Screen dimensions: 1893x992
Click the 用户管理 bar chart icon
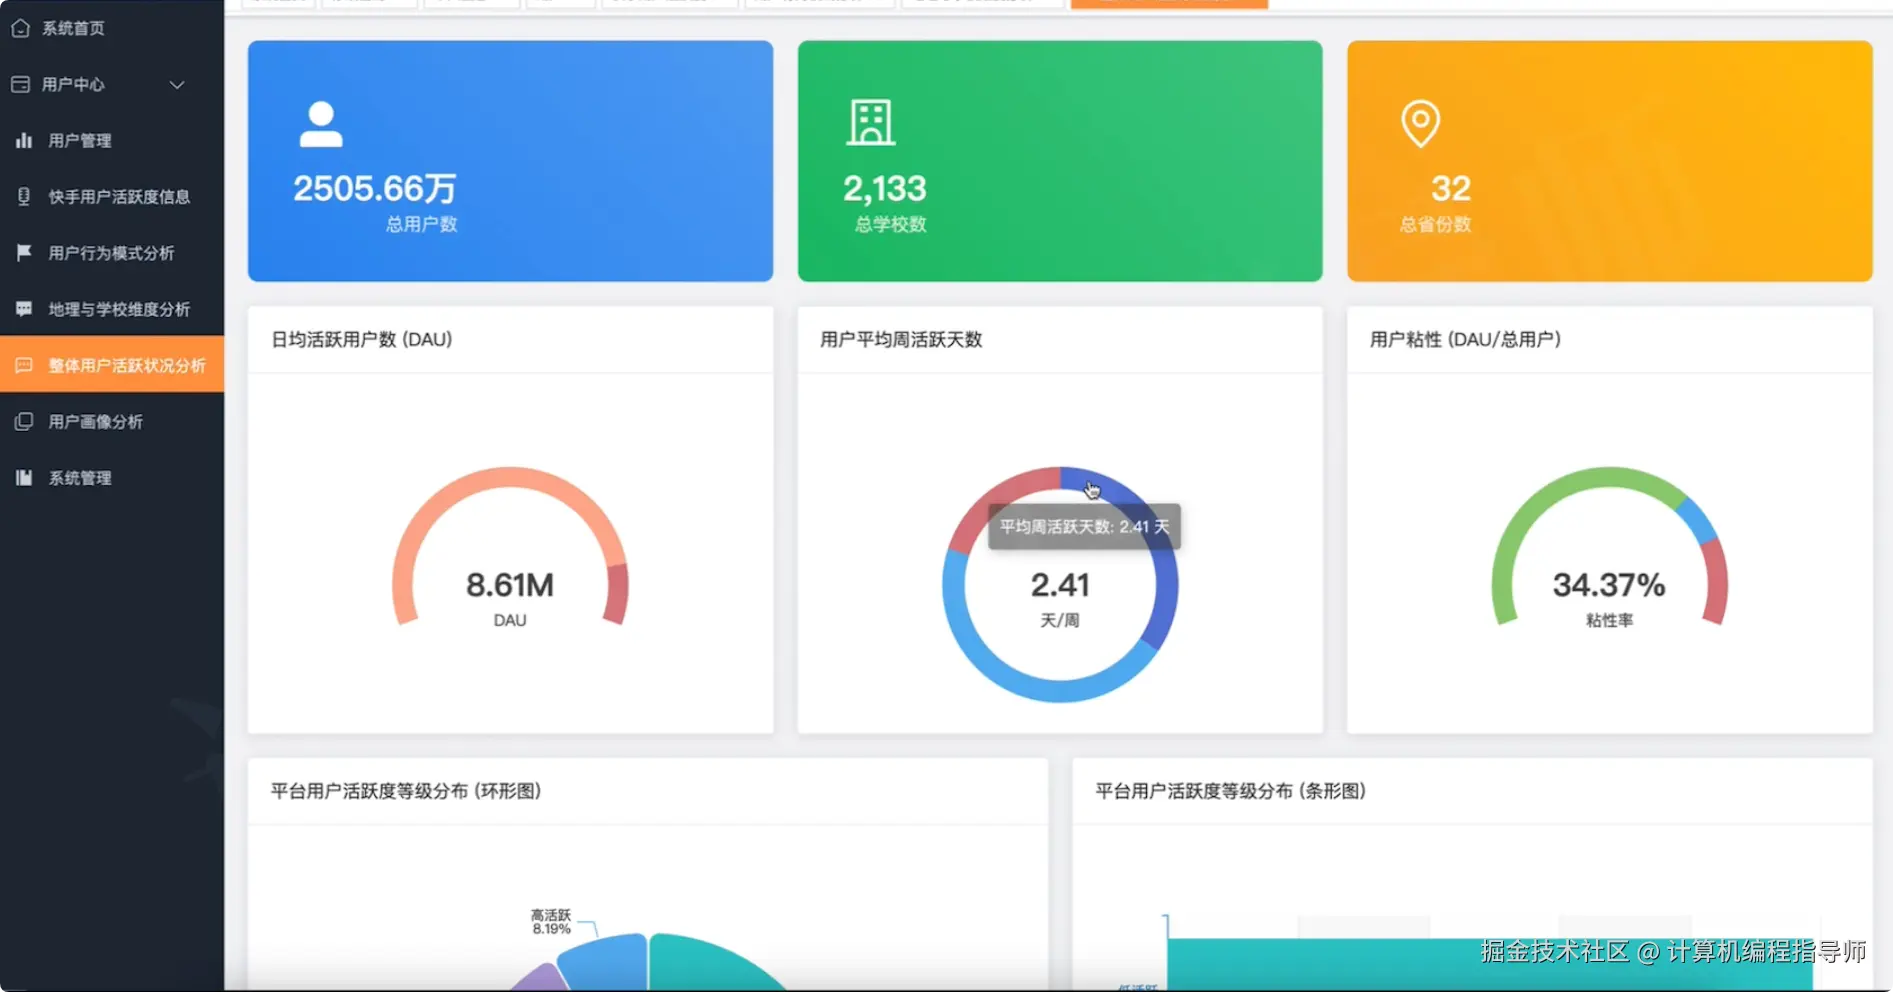coord(23,140)
